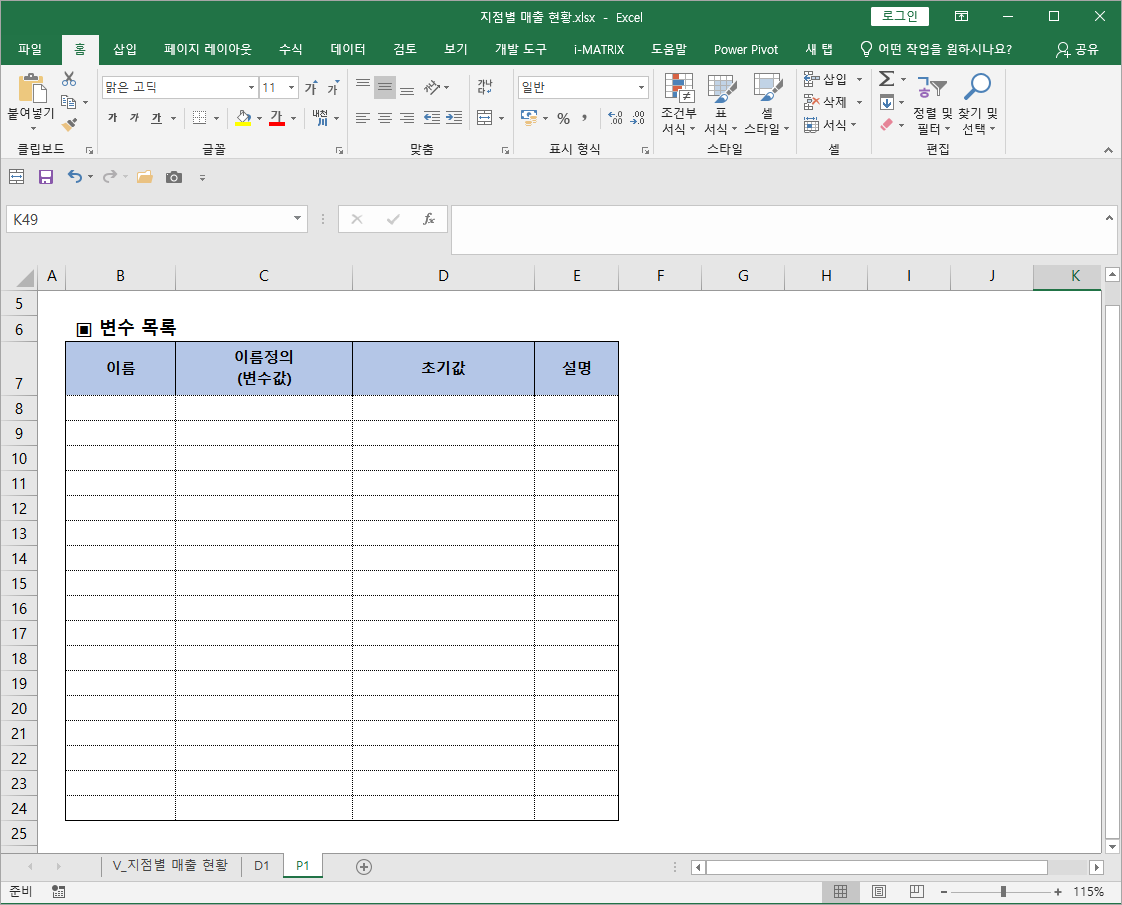The width and height of the screenshot is (1122, 905).
Task: Click the 로그인 (Sign in) button
Action: tap(900, 16)
